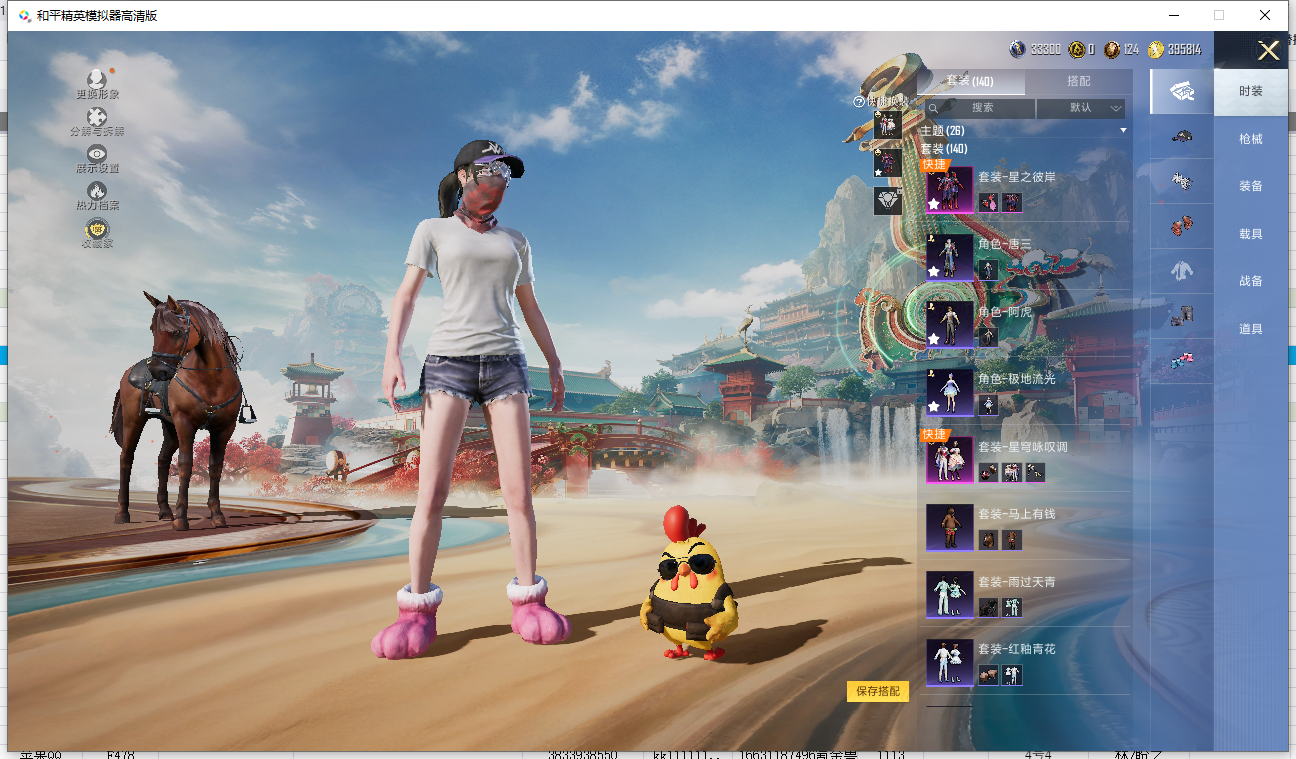Select the first quick-swap outfit slot
This screenshot has height=759, width=1296.
tap(887, 125)
